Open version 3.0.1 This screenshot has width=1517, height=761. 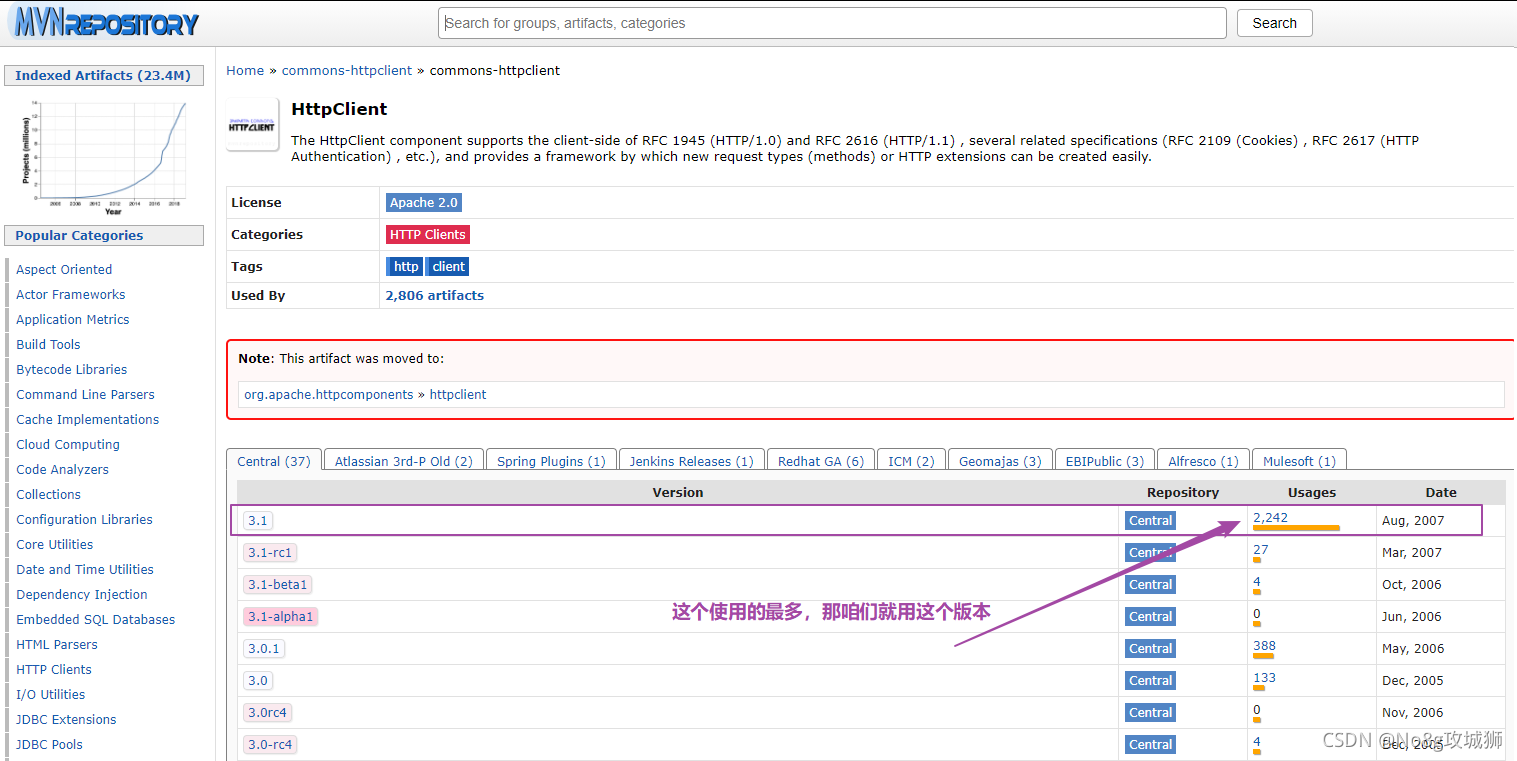coord(264,648)
